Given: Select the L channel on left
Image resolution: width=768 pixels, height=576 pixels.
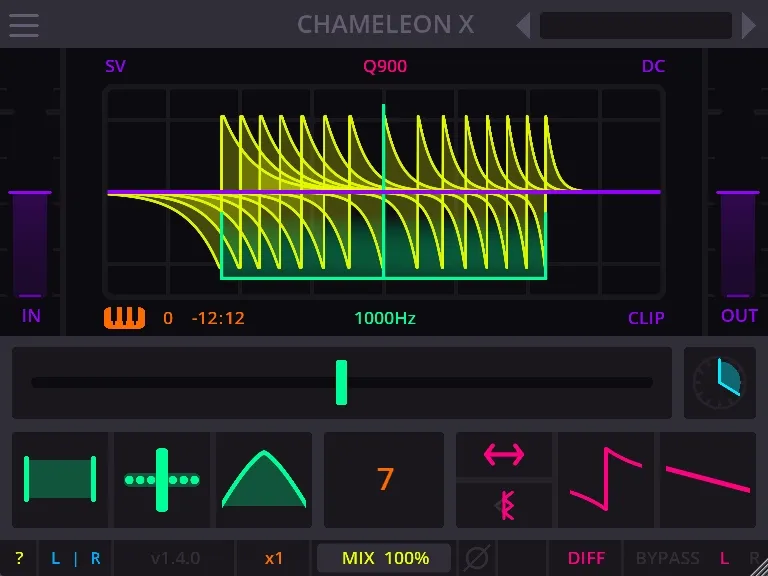Looking at the screenshot, I should pos(55,558).
